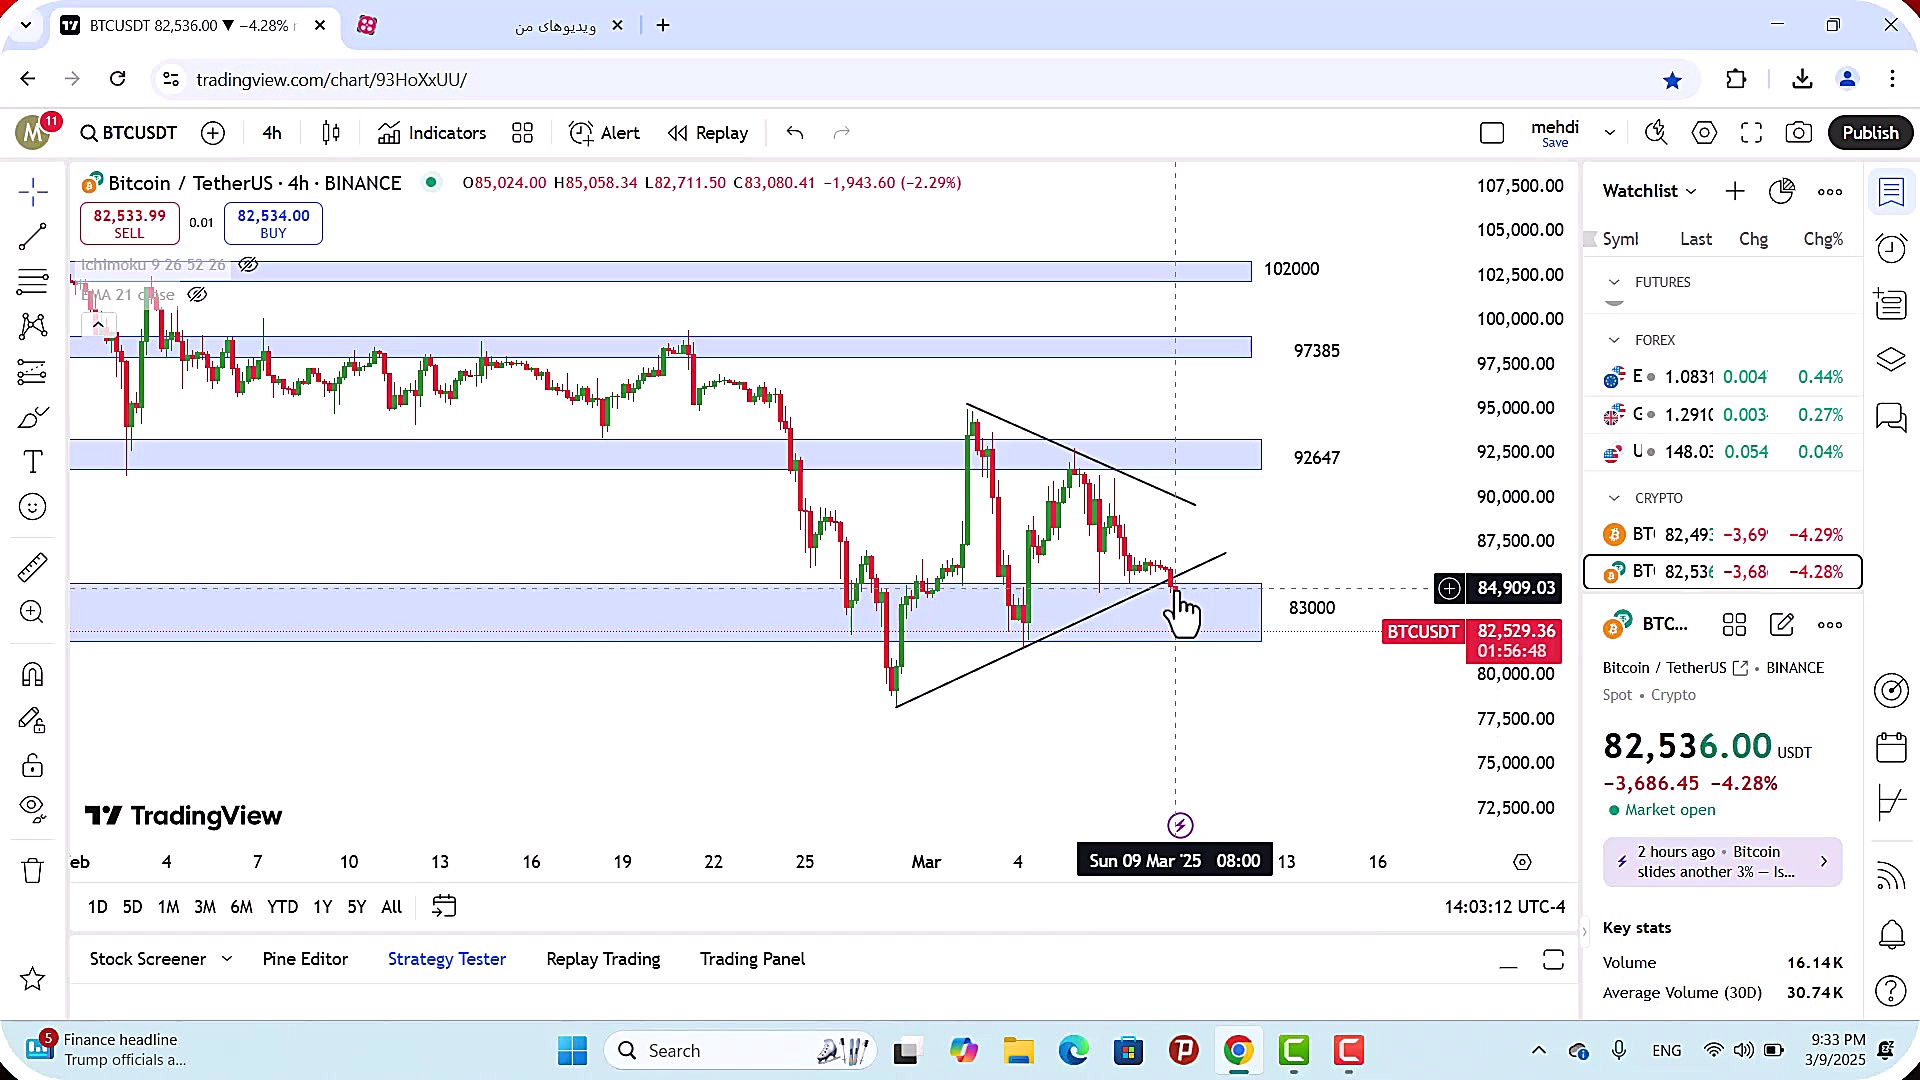
Task: Collapse the CRYPTO watchlist section
Action: (1614, 498)
